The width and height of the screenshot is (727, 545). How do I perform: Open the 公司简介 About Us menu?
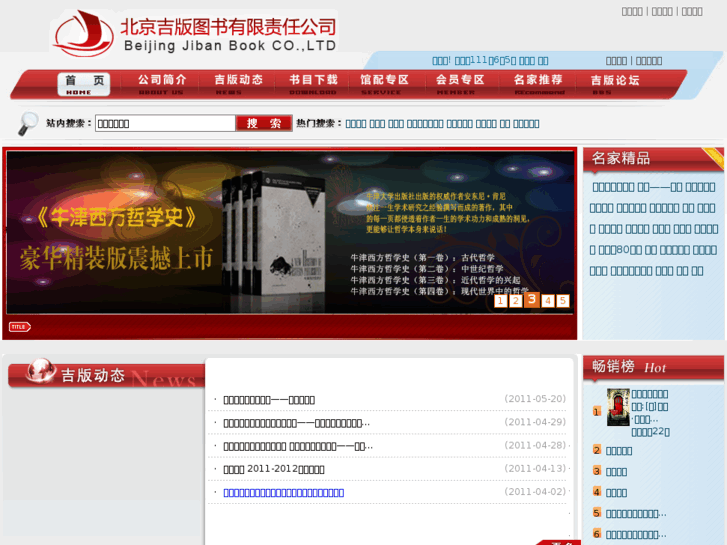pos(162,84)
